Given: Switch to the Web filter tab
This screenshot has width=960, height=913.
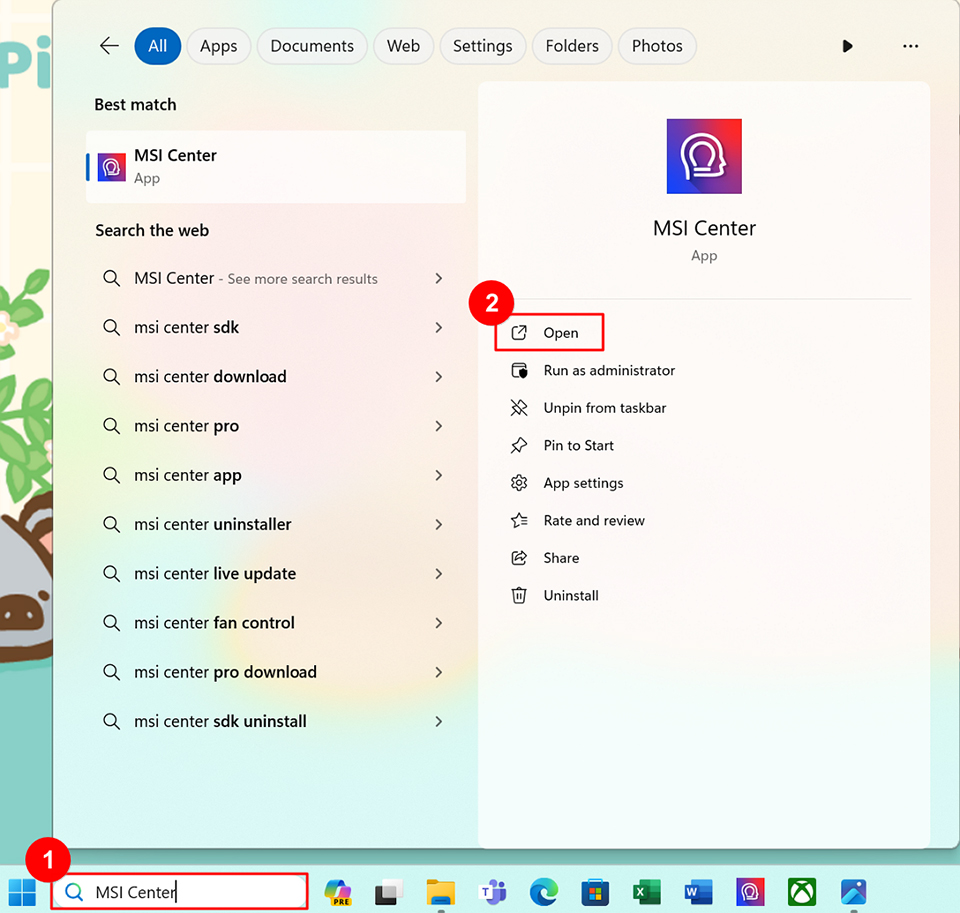Looking at the screenshot, I should [403, 46].
